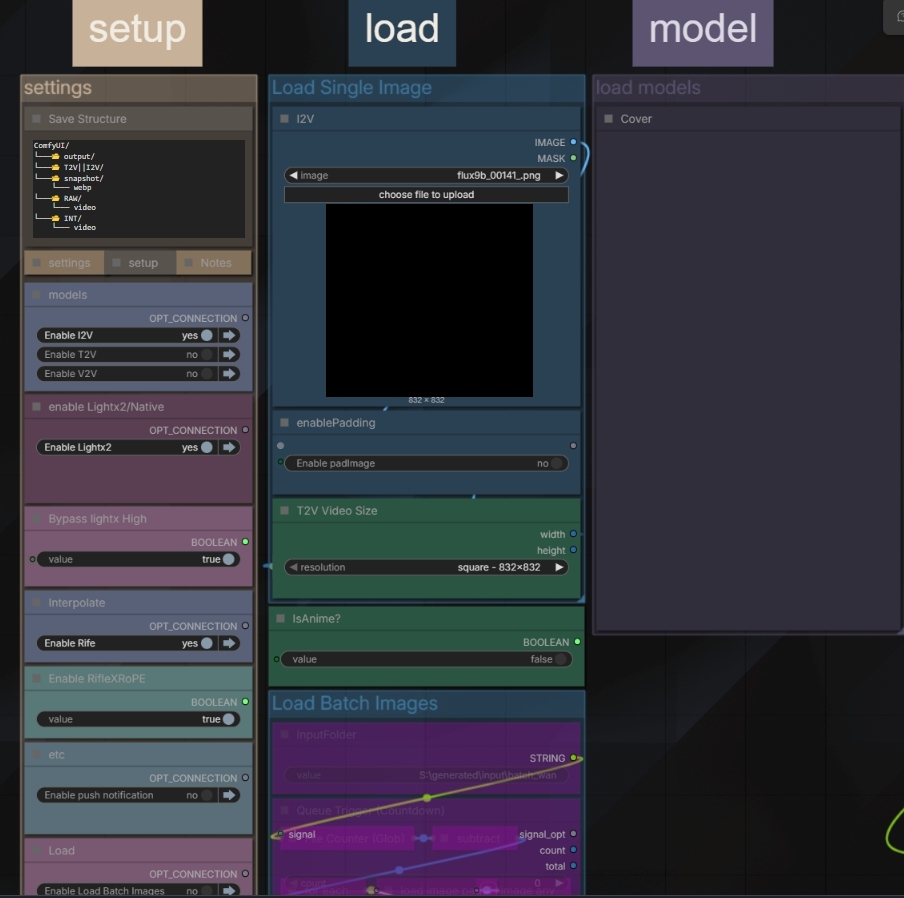Click the loaded image preview thumbnail

click(429, 300)
